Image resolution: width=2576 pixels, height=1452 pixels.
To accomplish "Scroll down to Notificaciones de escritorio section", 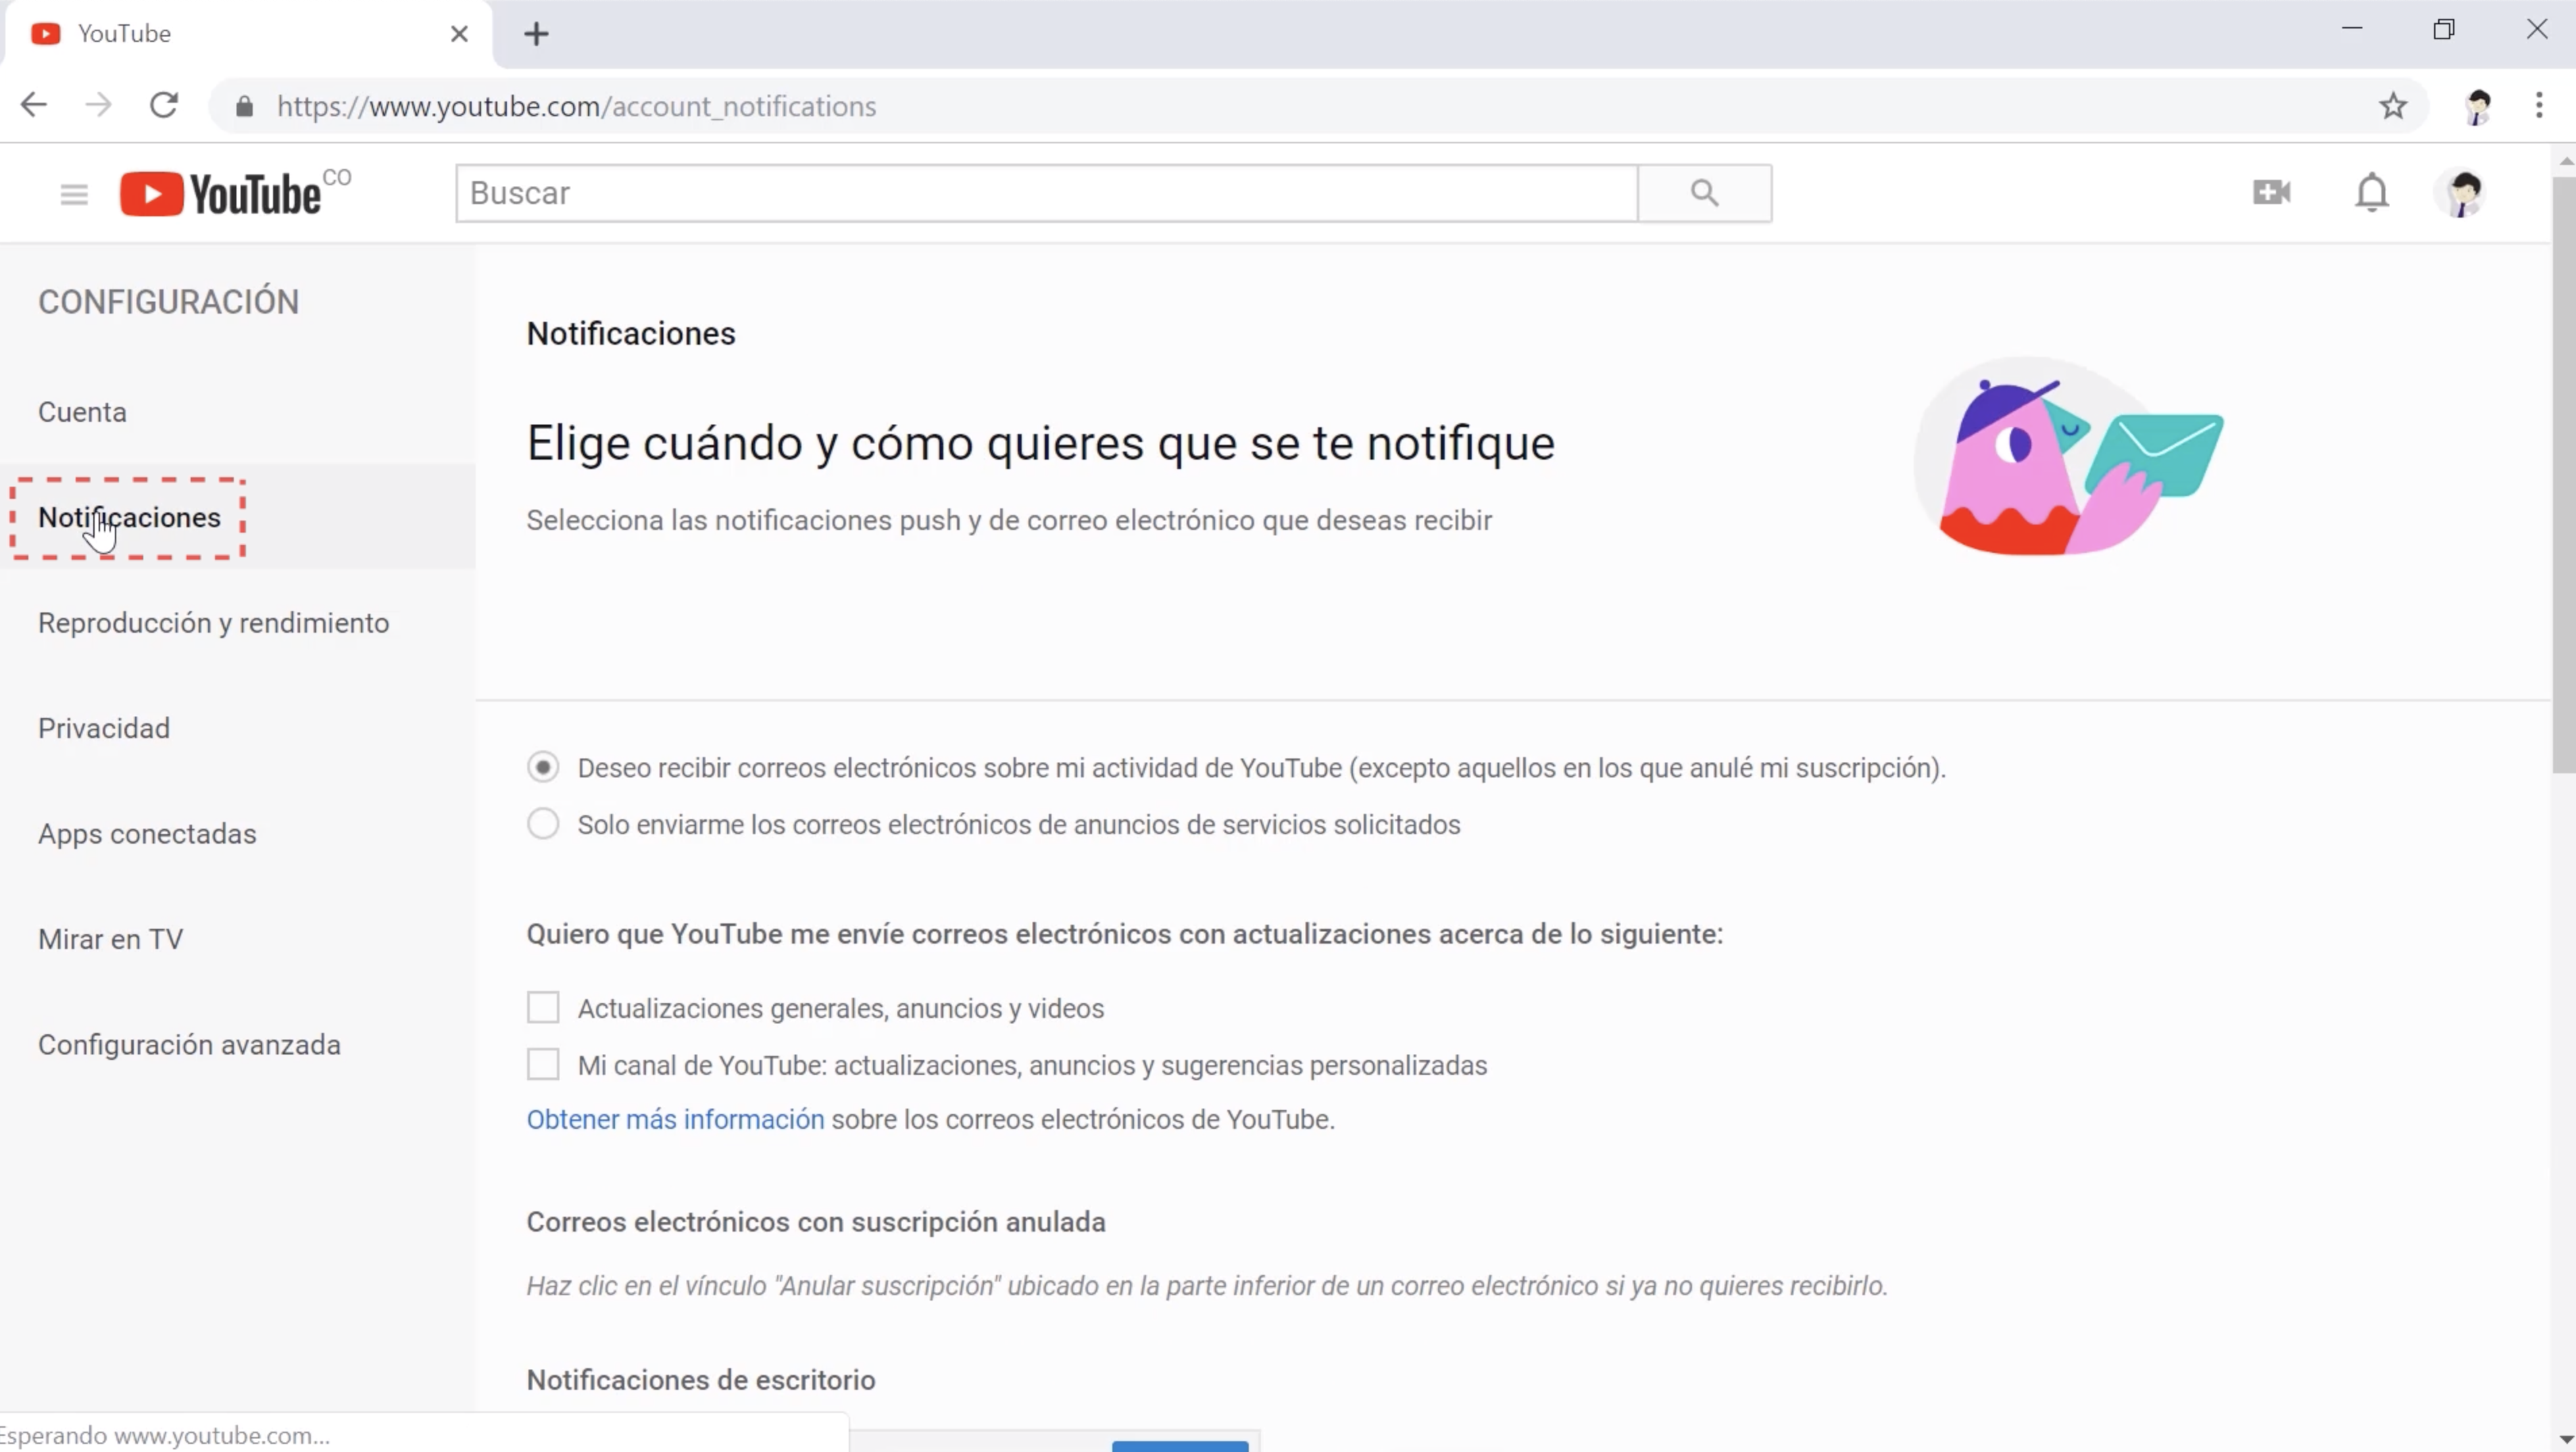I will click(701, 1380).
